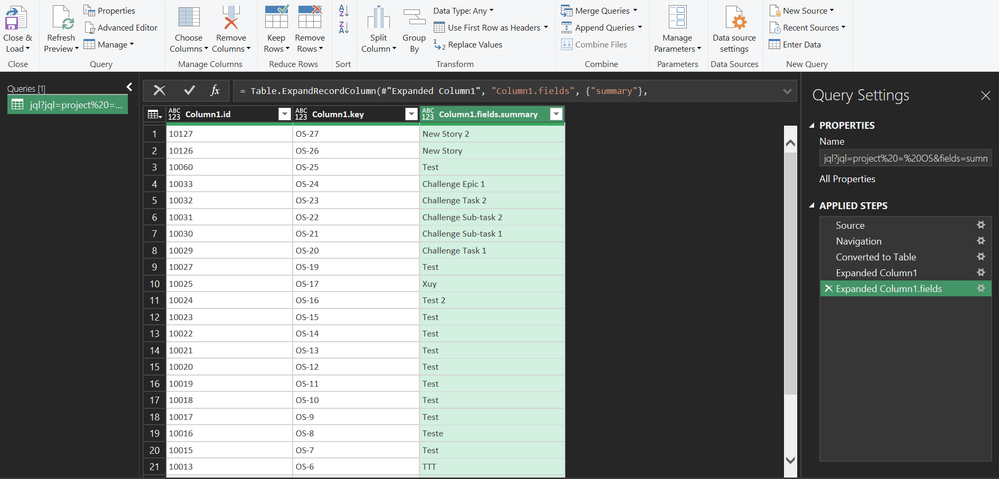Select the Converted to Table step
Image resolution: width=999 pixels, height=479 pixels.
click(x=875, y=257)
